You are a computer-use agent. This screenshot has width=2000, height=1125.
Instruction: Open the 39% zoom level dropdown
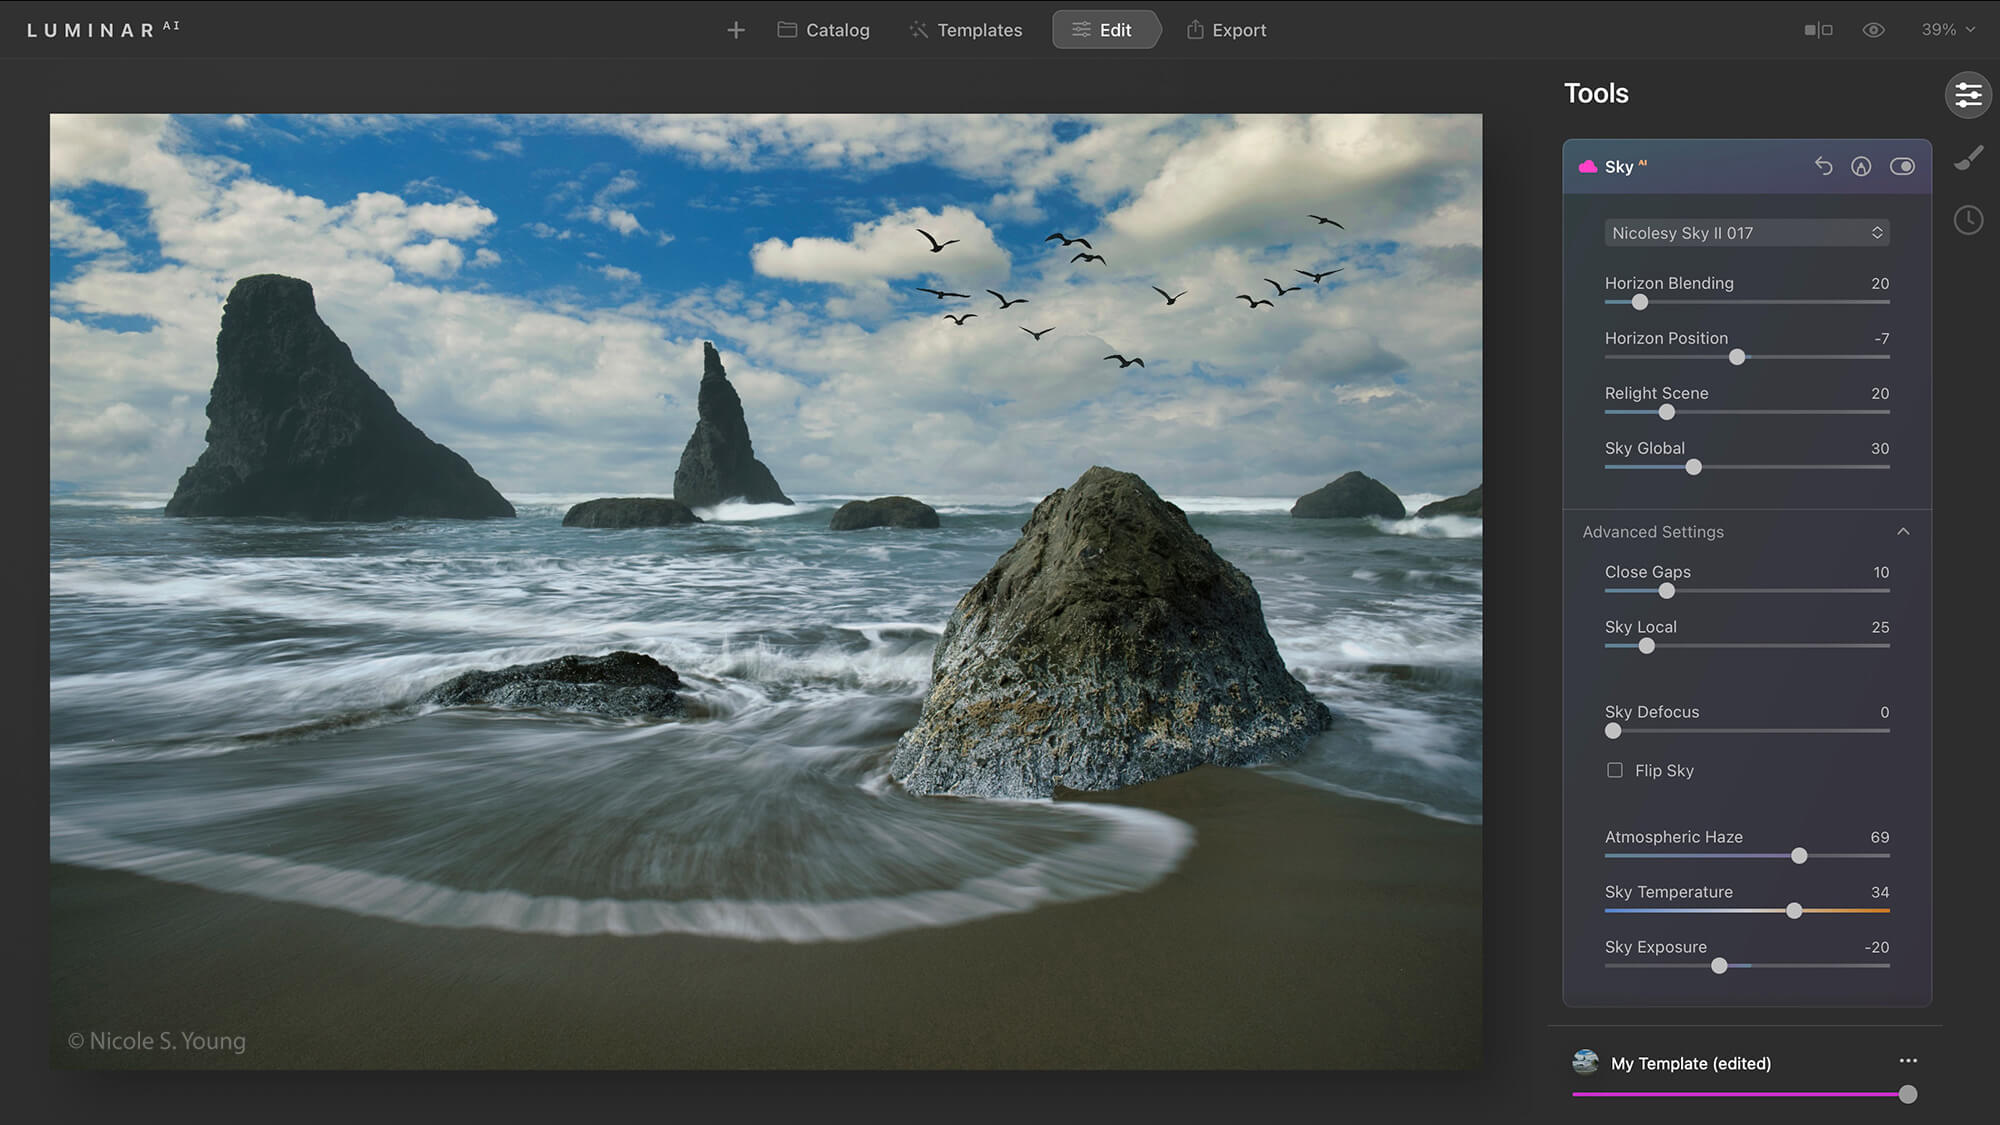click(x=1947, y=30)
